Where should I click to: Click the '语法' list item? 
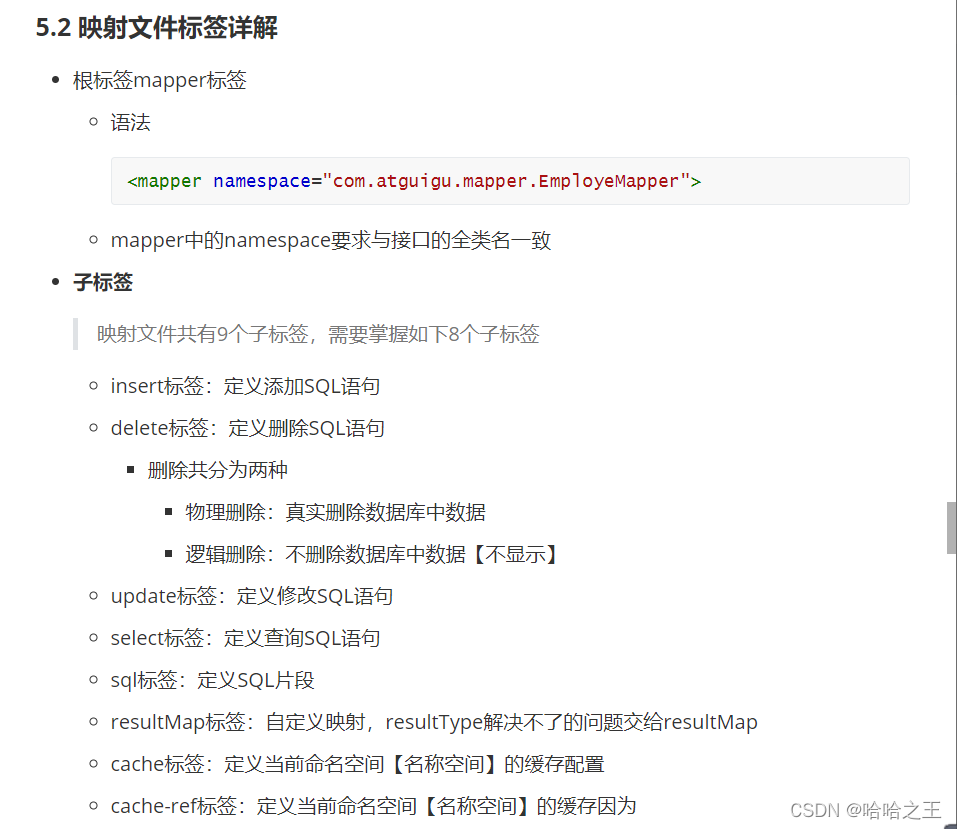pyautogui.click(x=130, y=122)
